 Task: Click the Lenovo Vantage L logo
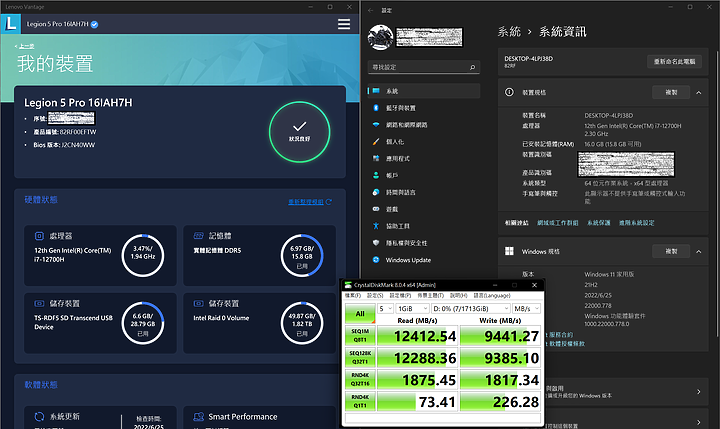(11, 23)
